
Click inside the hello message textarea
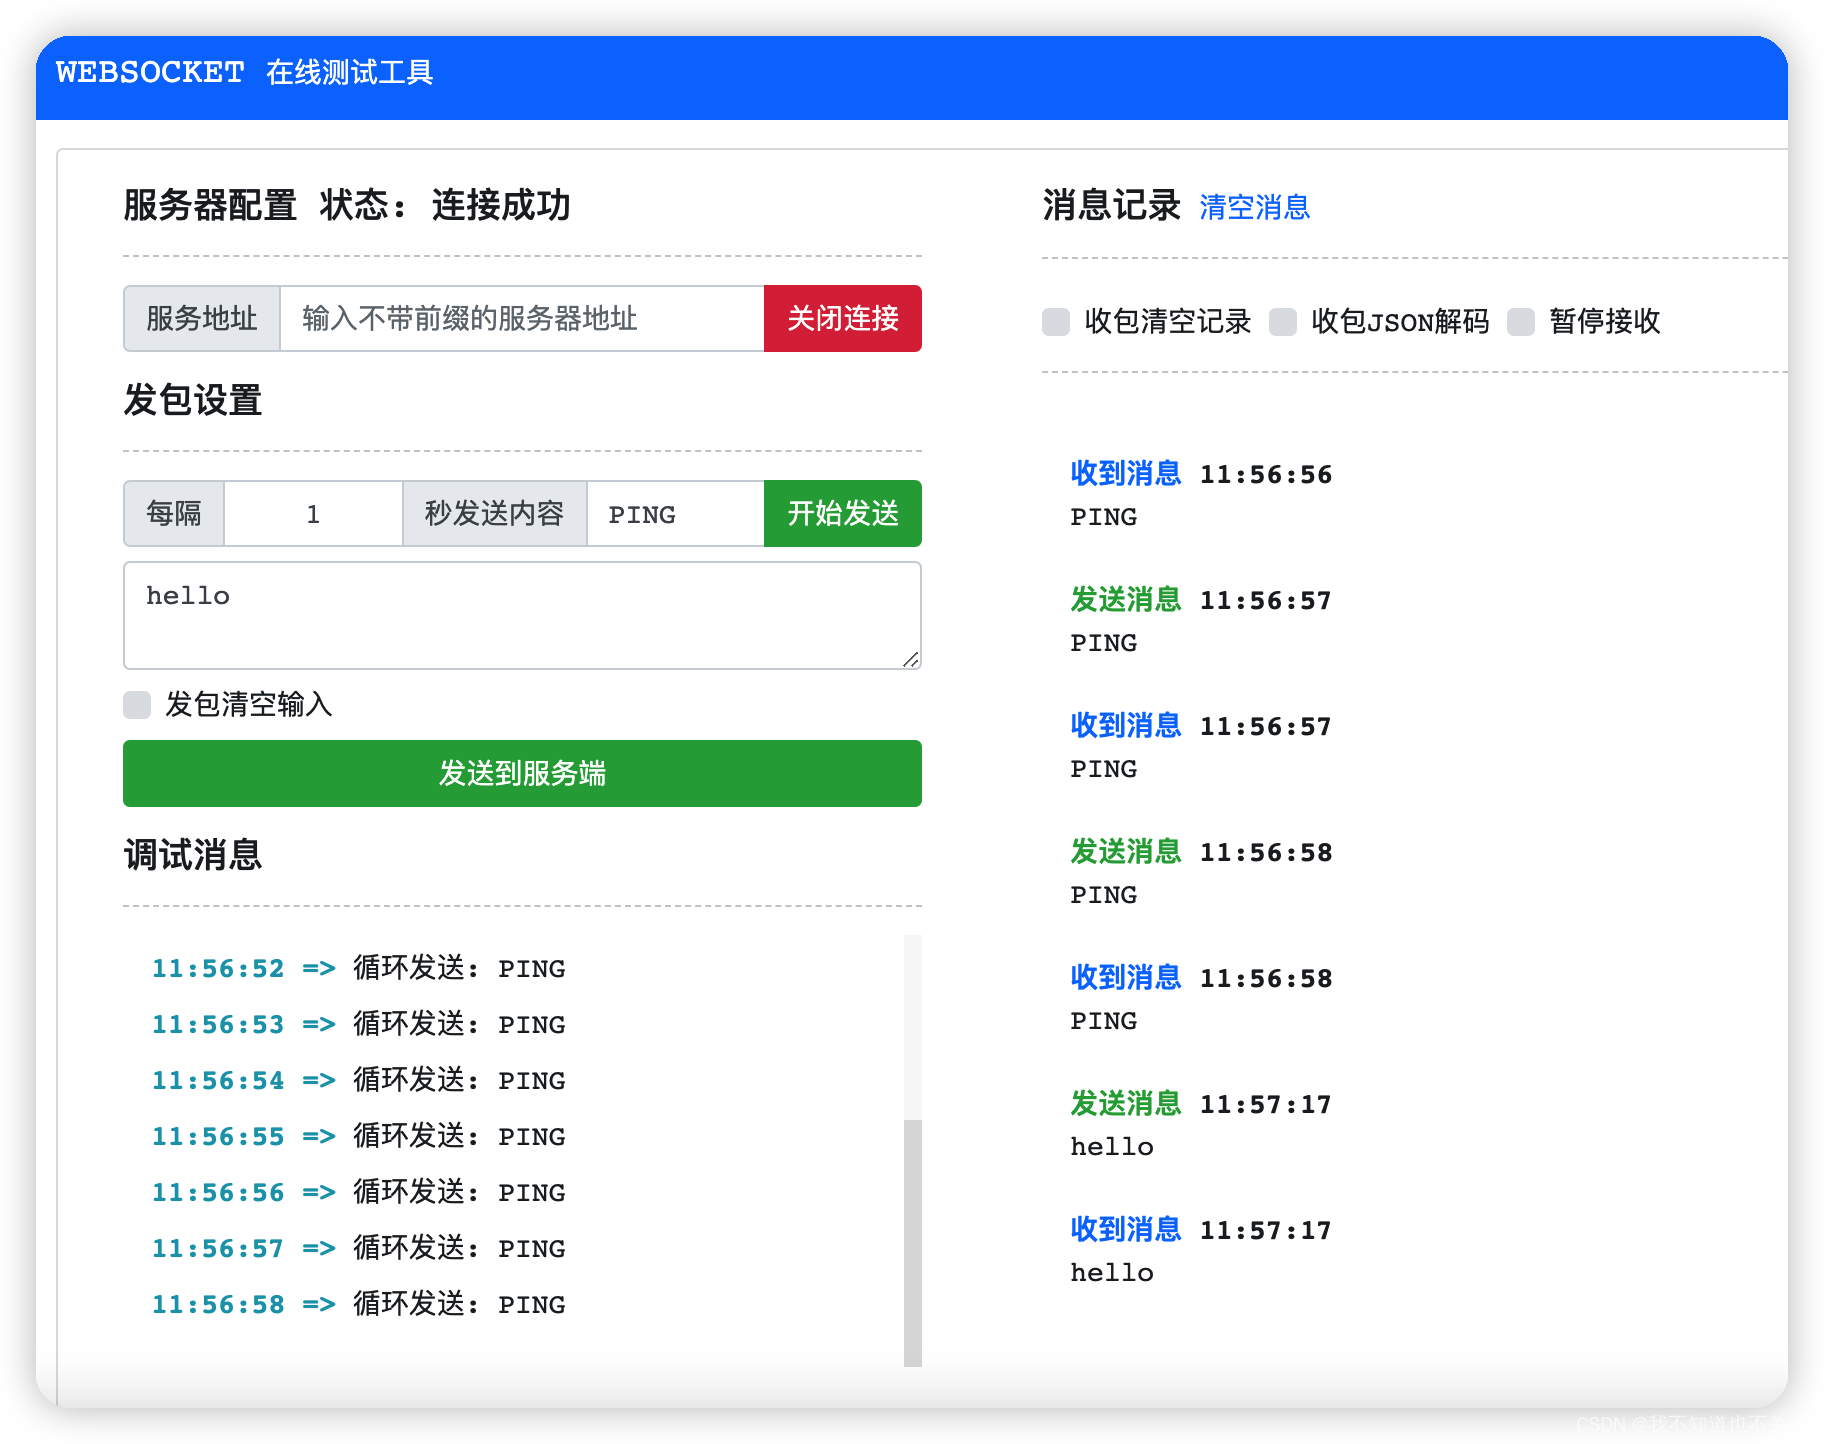pos(520,615)
